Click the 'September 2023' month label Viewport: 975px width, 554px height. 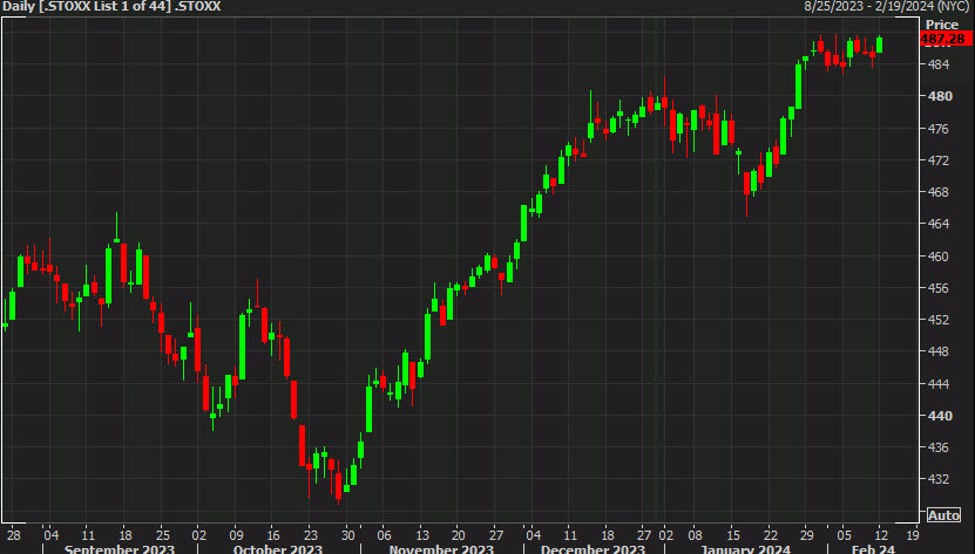click(x=119, y=549)
